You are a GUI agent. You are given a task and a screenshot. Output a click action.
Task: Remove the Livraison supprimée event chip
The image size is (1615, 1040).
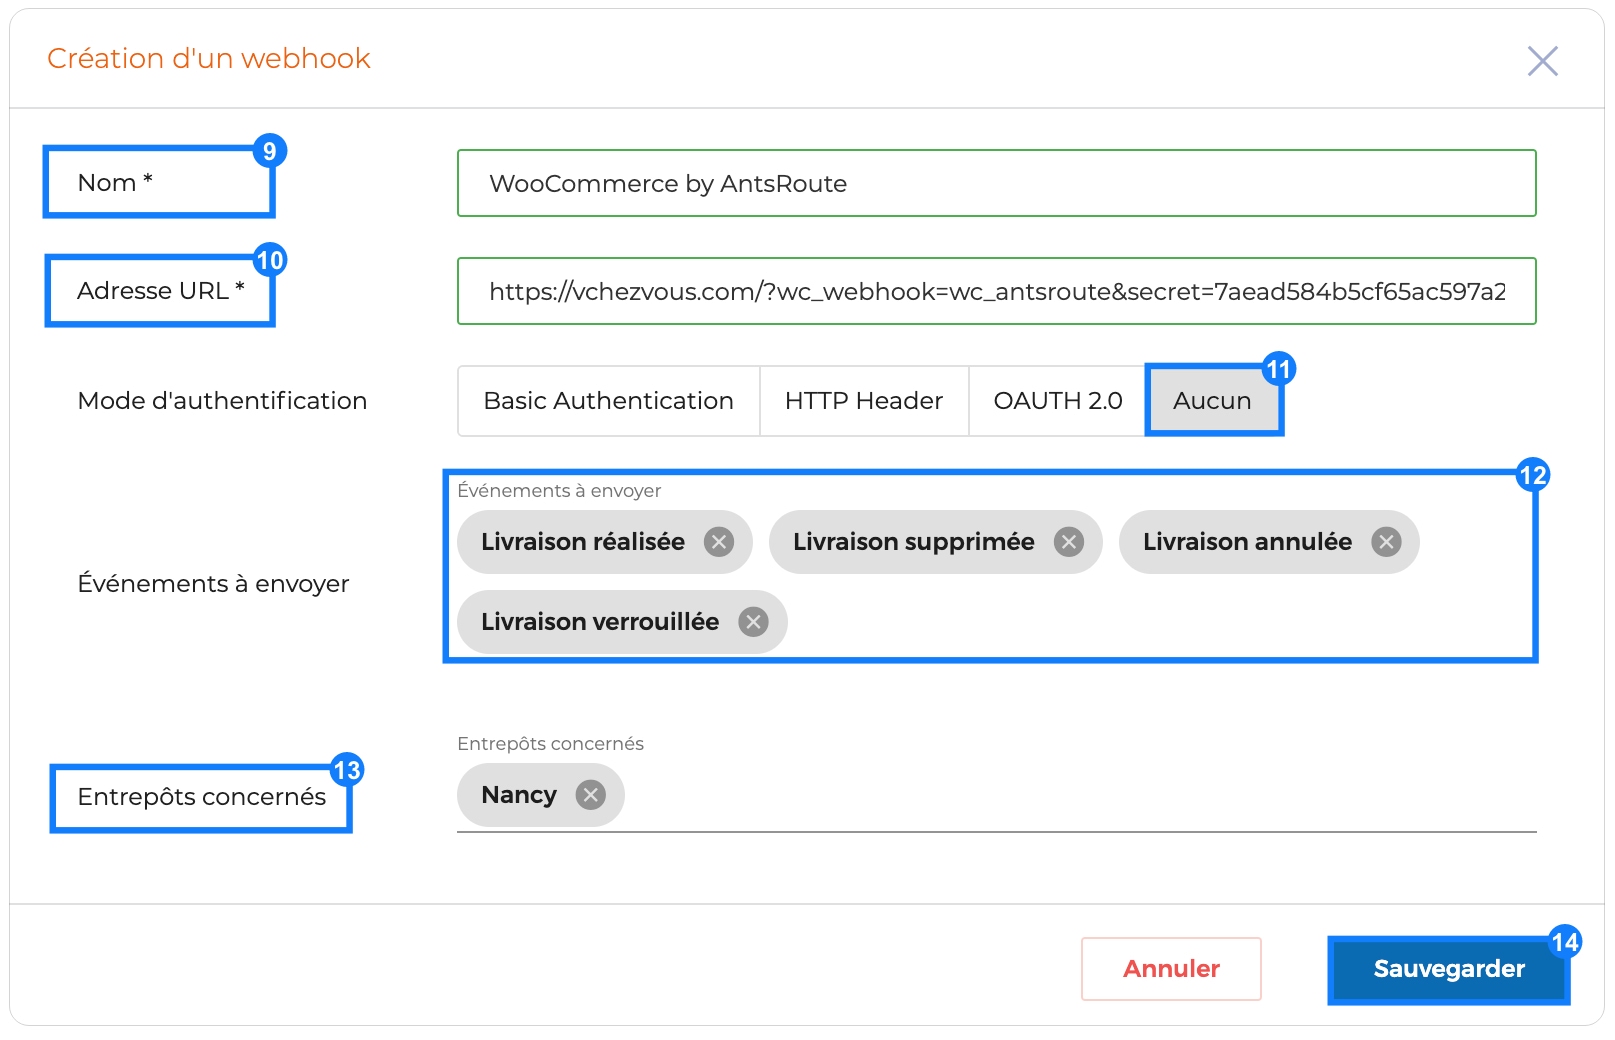point(1068,542)
